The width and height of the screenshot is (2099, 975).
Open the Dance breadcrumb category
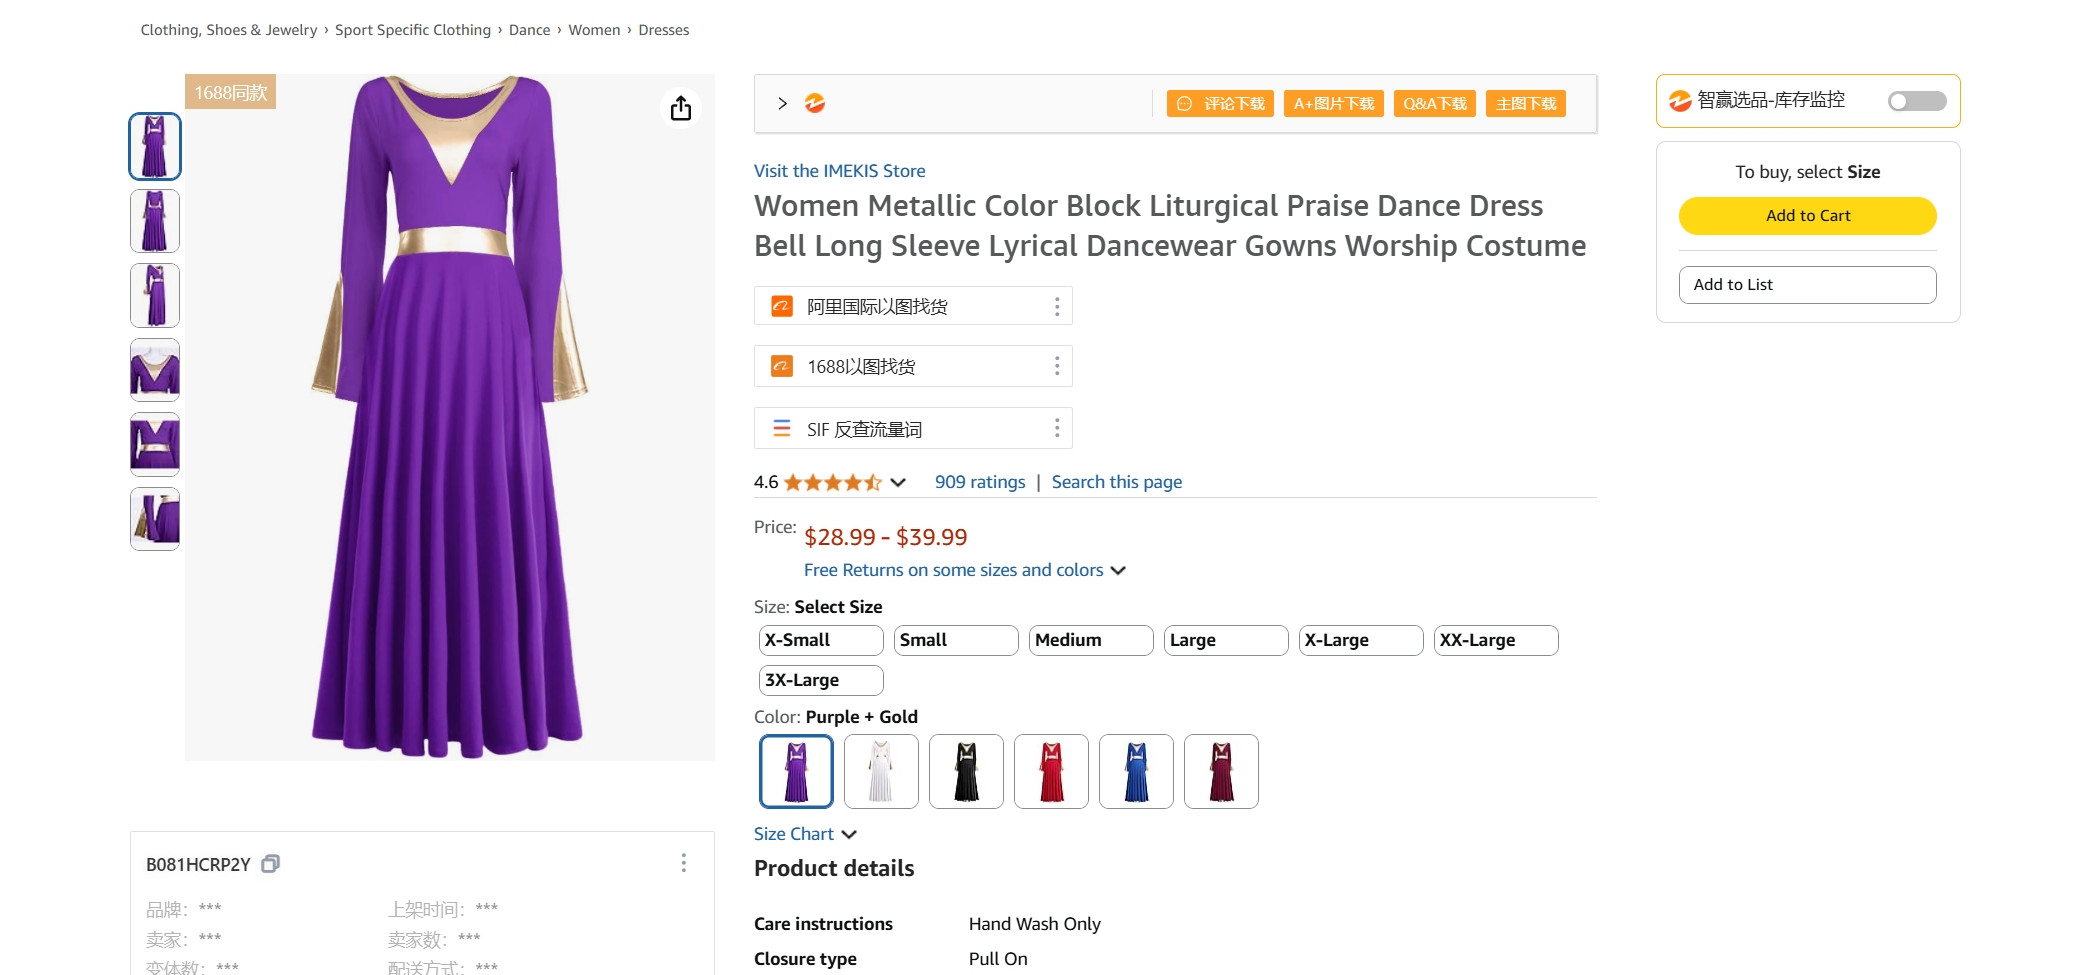tap(529, 30)
